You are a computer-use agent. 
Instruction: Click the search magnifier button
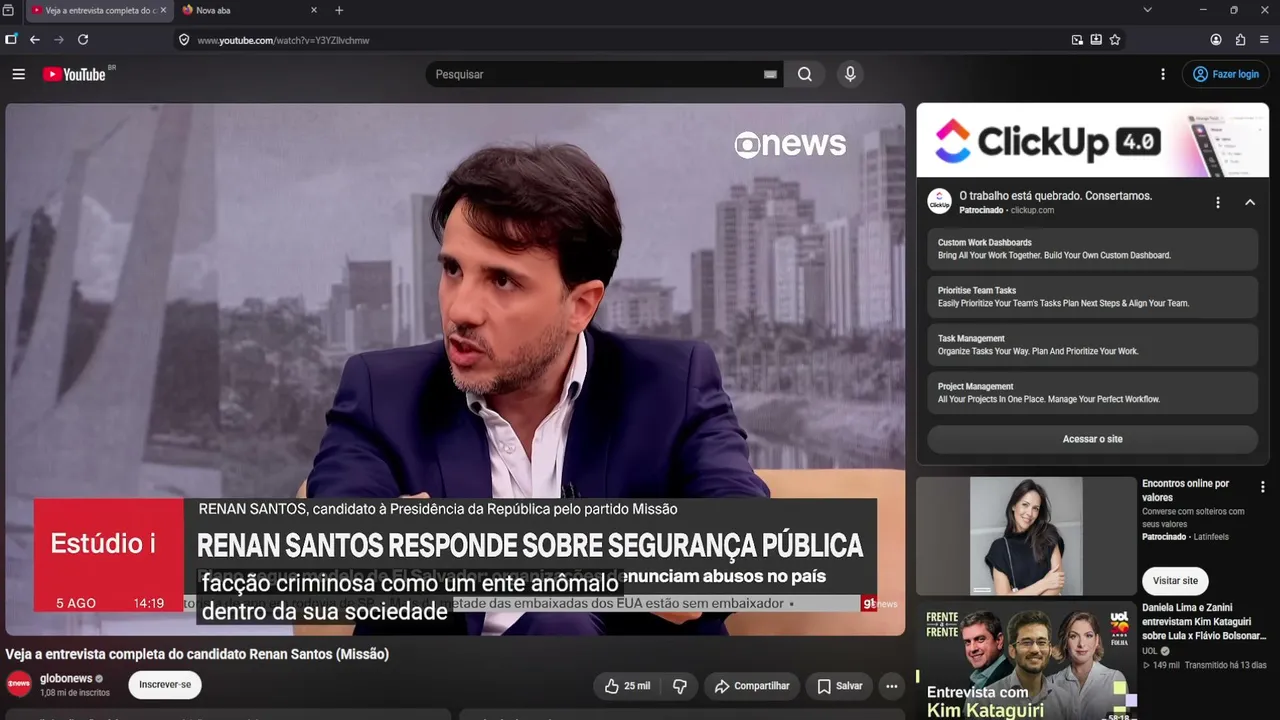805,74
